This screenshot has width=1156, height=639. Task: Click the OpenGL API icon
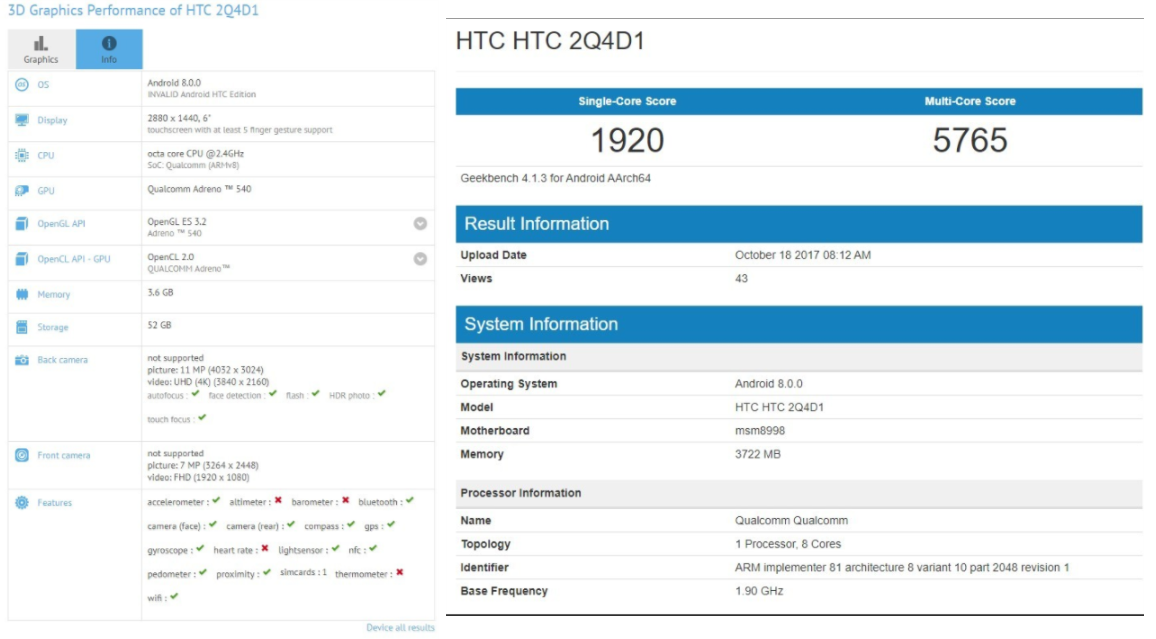point(22,223)
